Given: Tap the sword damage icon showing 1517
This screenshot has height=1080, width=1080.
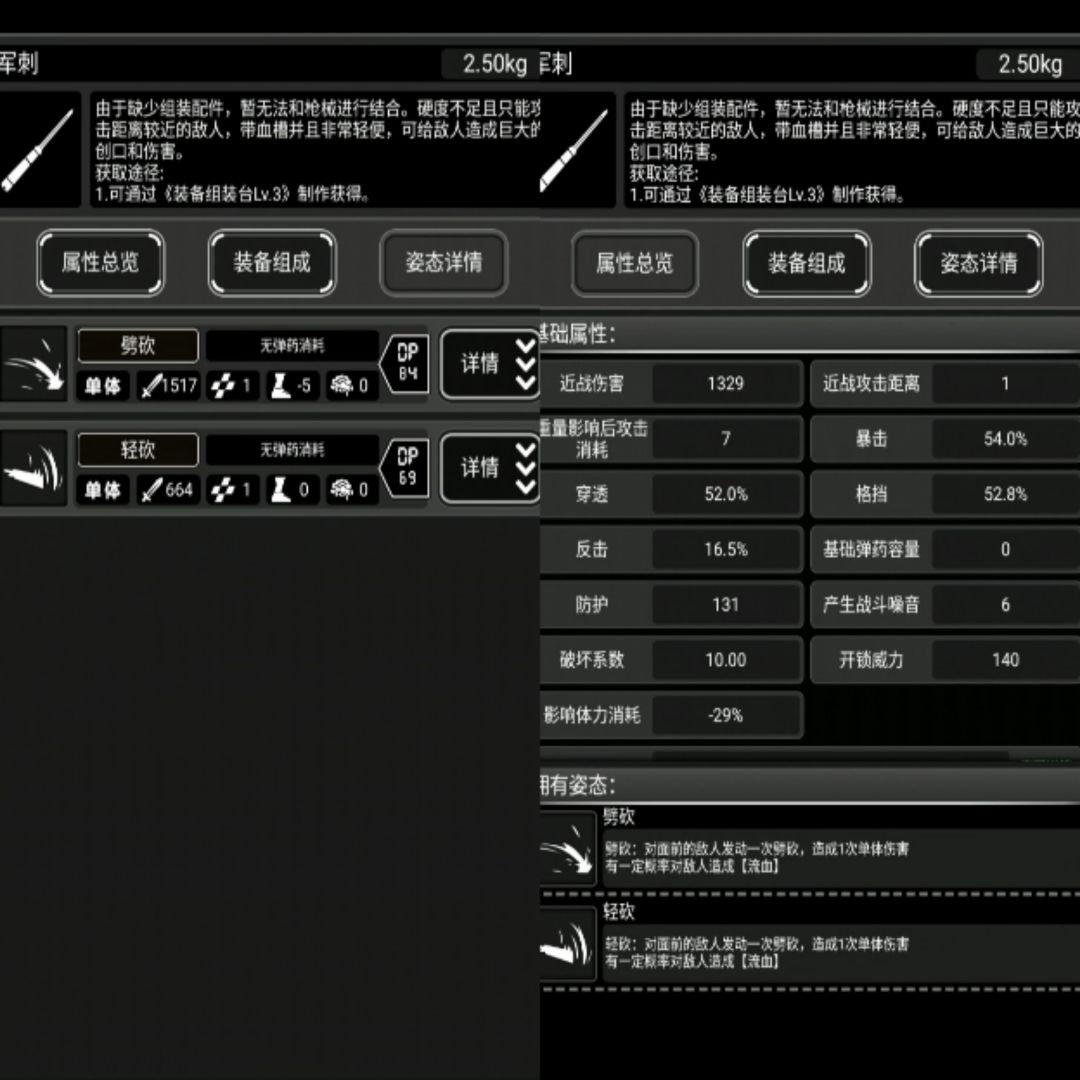Looking at the screenshot, I should pos(150,386).
